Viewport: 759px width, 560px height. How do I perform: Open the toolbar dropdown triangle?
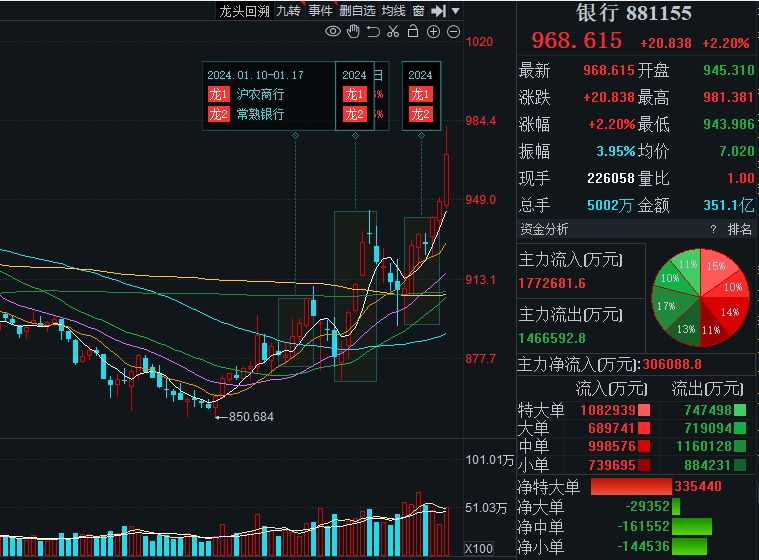click(x=455, y=11)
